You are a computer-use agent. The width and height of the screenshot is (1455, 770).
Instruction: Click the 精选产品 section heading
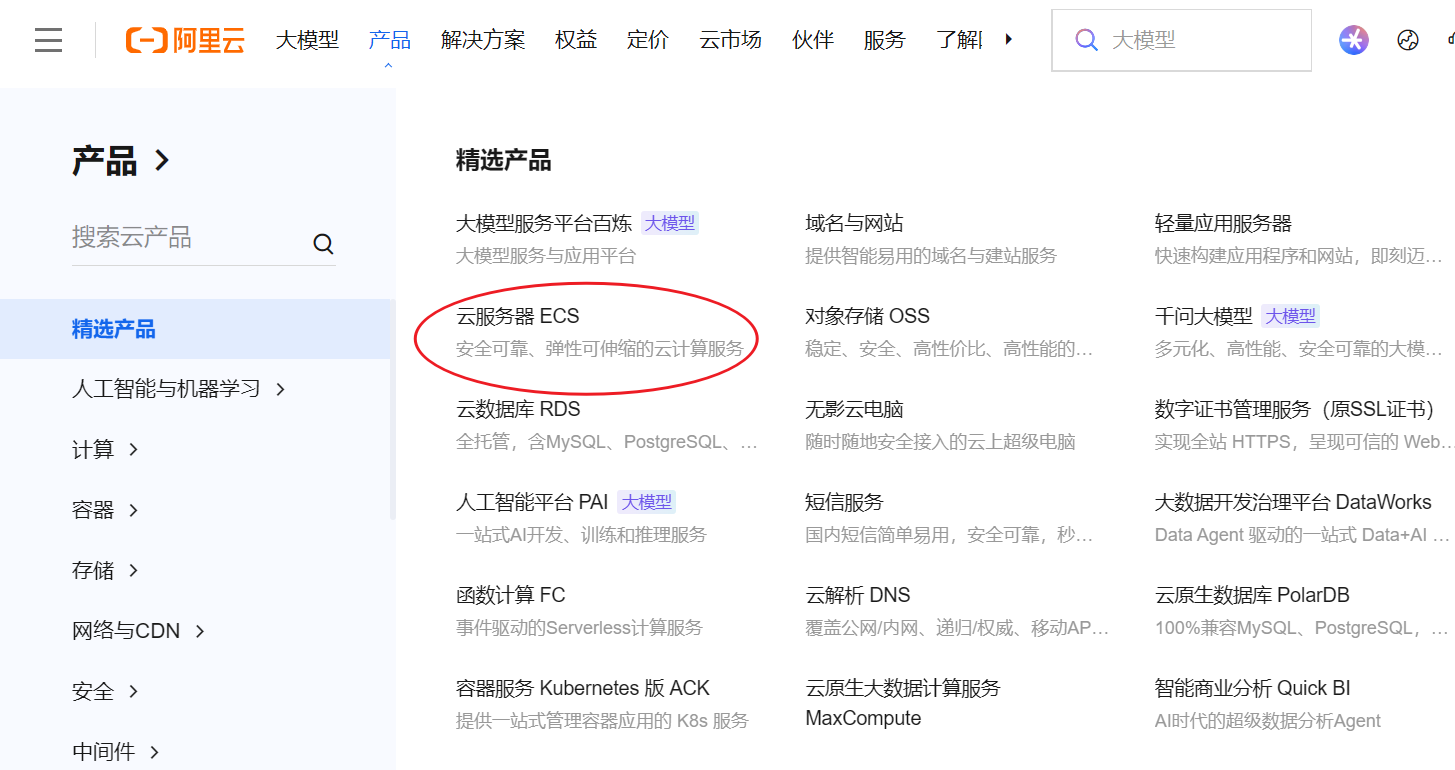coord(503,160)
